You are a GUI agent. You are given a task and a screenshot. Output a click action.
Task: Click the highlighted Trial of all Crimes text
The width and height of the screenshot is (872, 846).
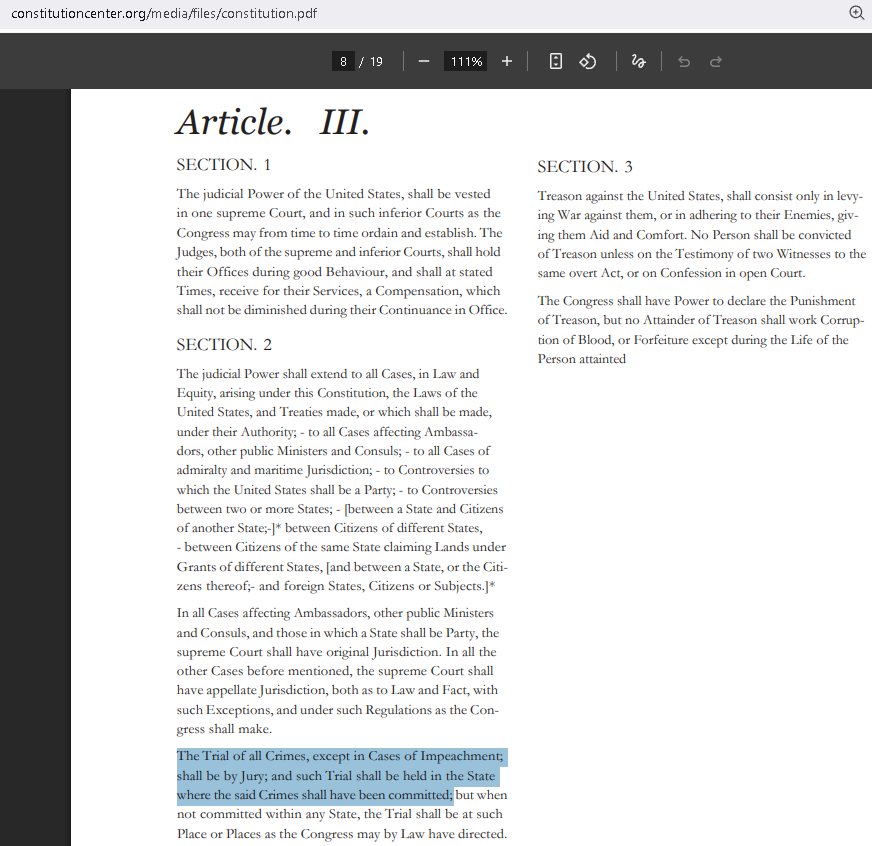click(x=341, y=776)
